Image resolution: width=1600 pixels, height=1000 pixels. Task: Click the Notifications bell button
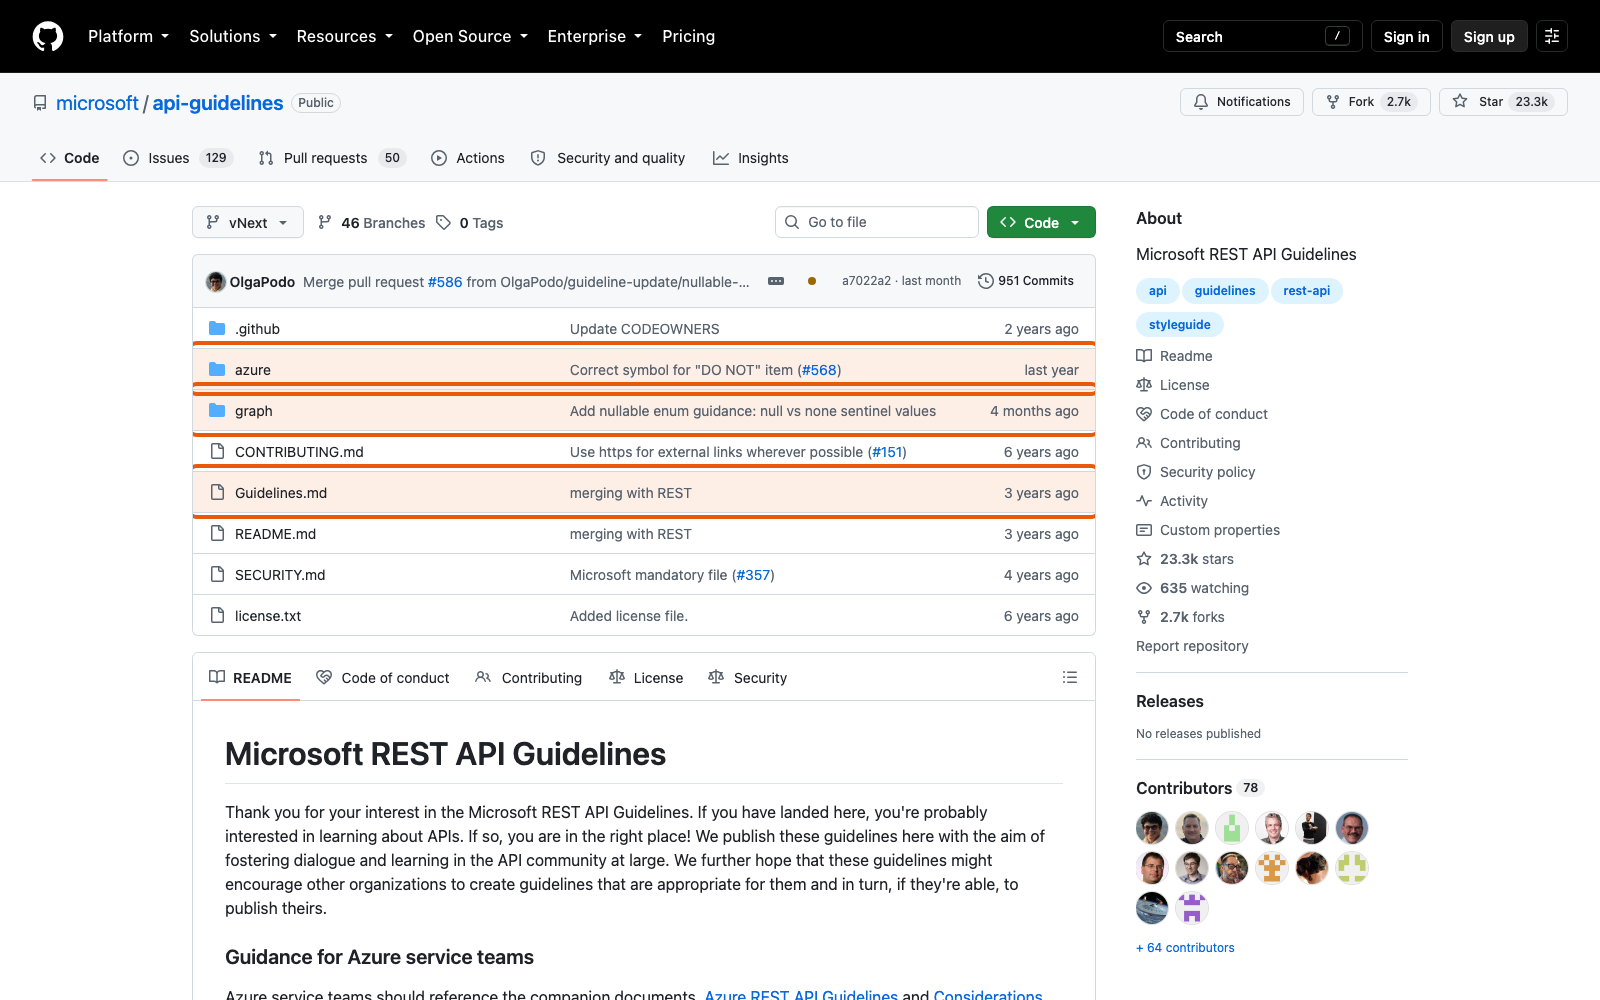pyautogui.click(x=1242, y=102)
